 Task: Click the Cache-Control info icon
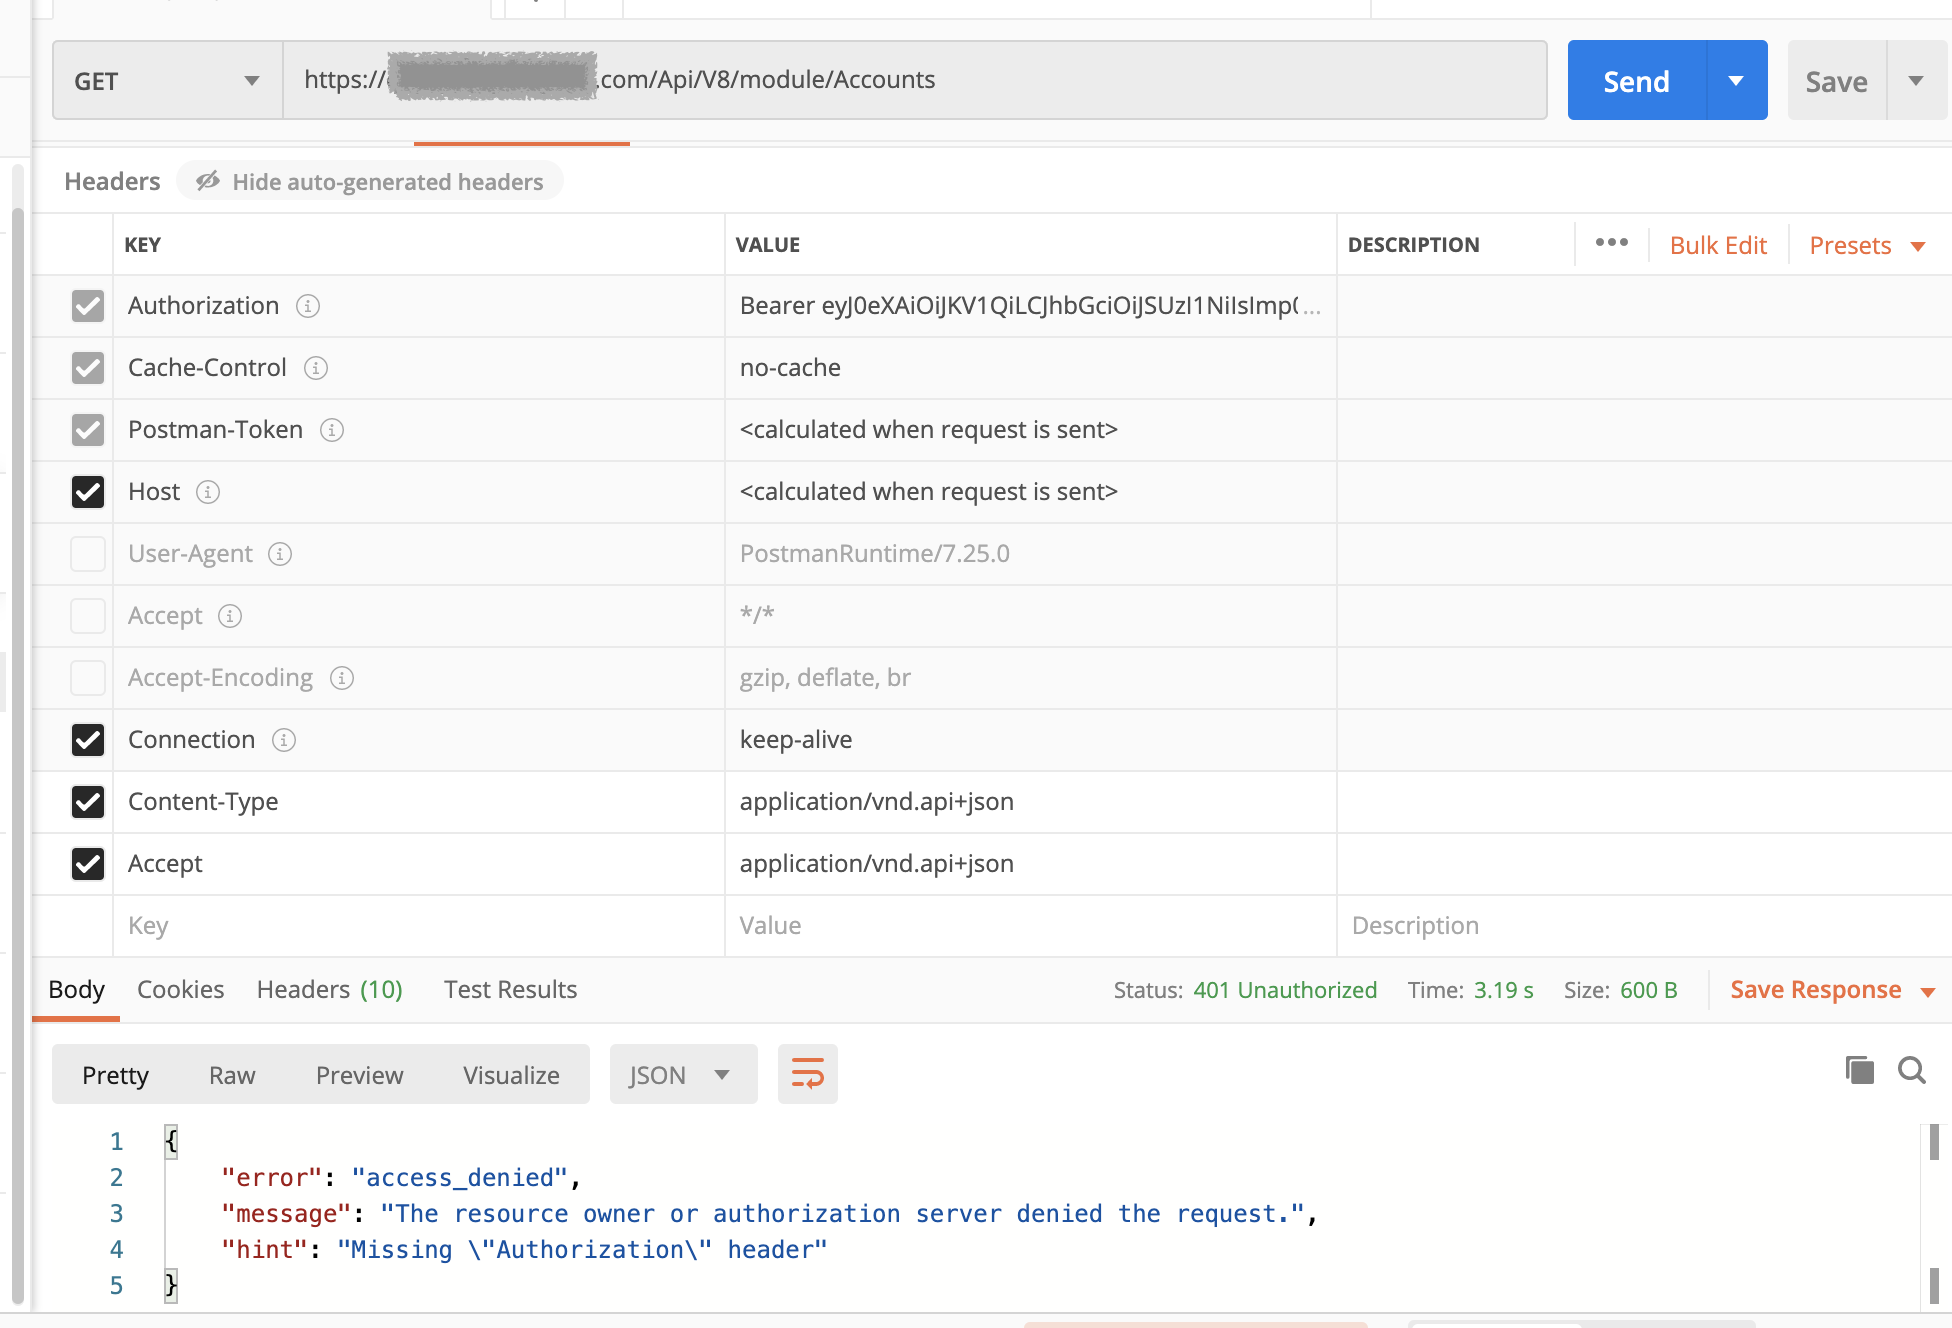click(x=316, y=368)
